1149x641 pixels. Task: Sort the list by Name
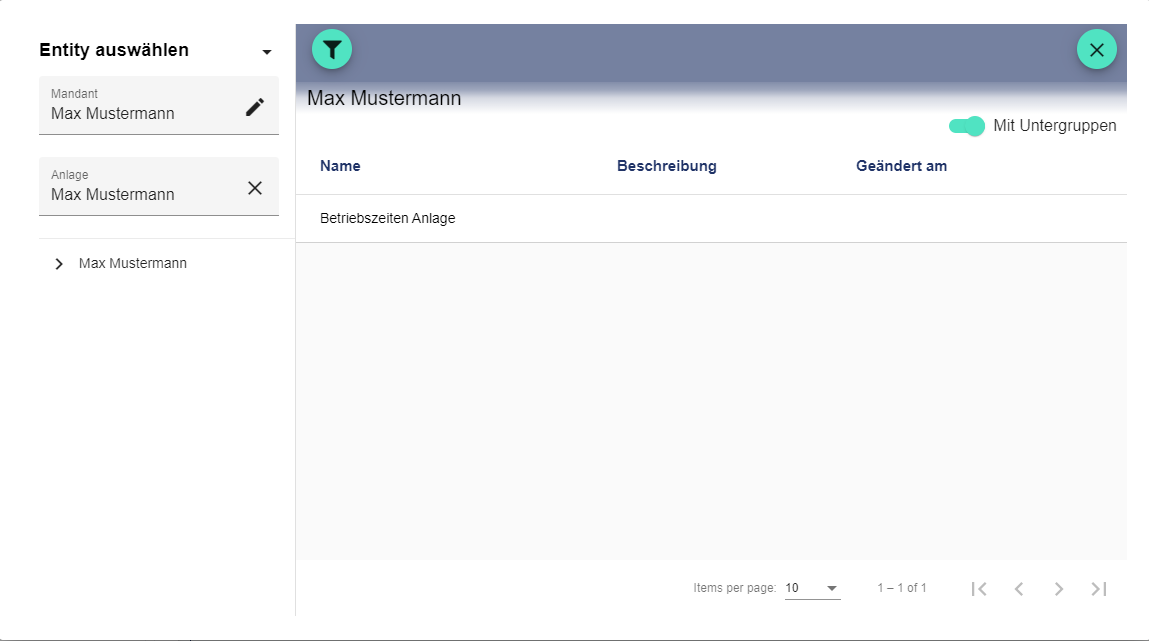click(340, 165)
